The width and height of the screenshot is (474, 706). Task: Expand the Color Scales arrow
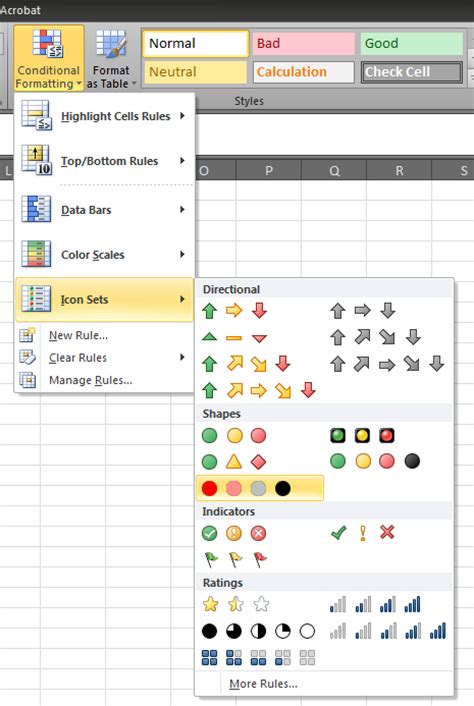182,254
